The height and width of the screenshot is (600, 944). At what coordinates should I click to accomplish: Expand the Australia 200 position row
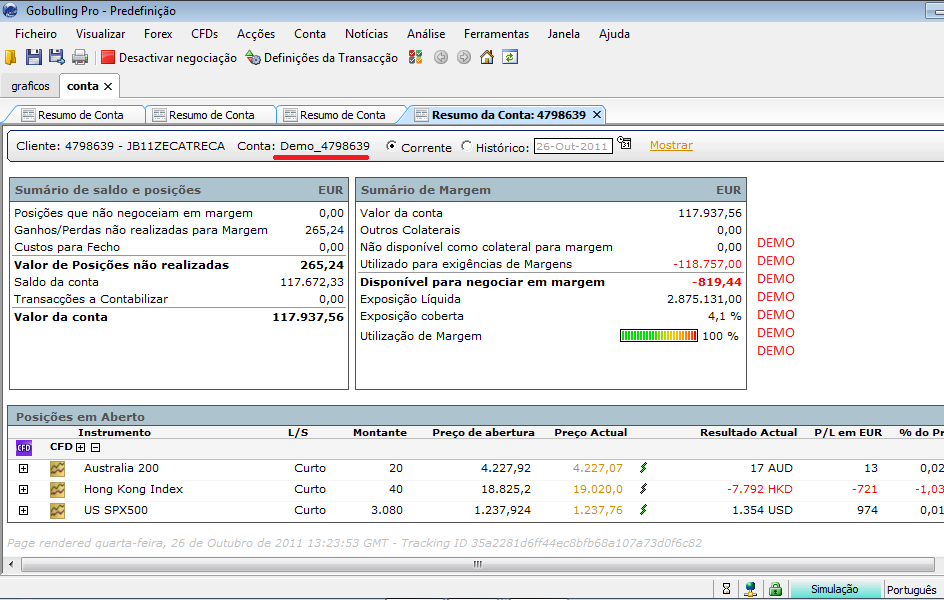(23, 468)
